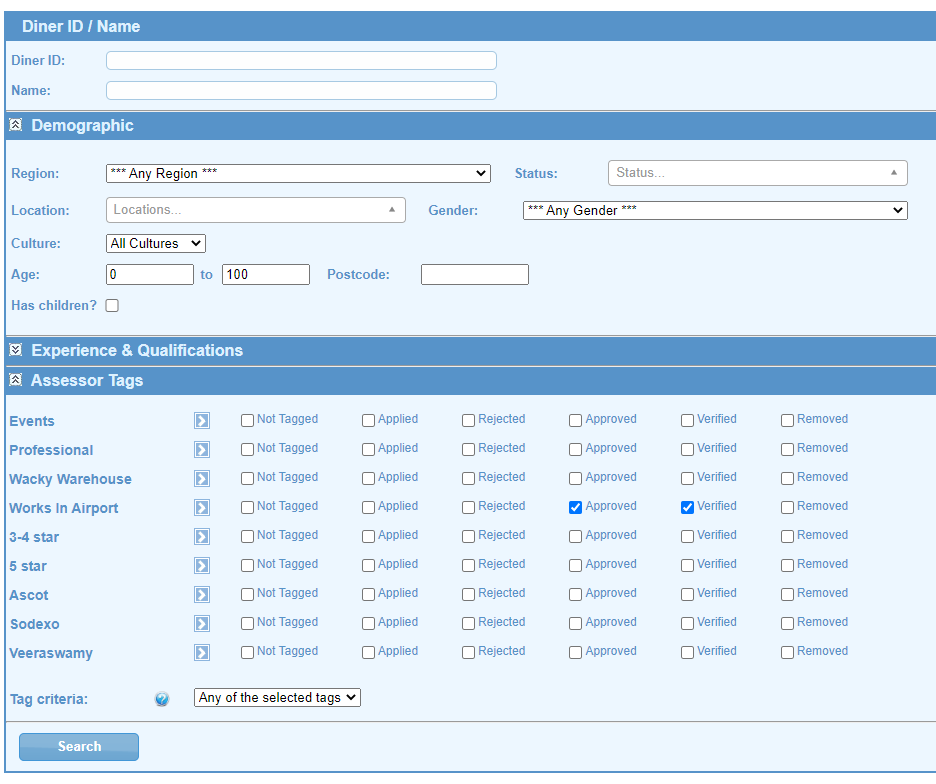This screenshot has width=936, height=784.
Task: Collapse the Demographic section header
Action: pyautogui.click(x=16, y=125)
